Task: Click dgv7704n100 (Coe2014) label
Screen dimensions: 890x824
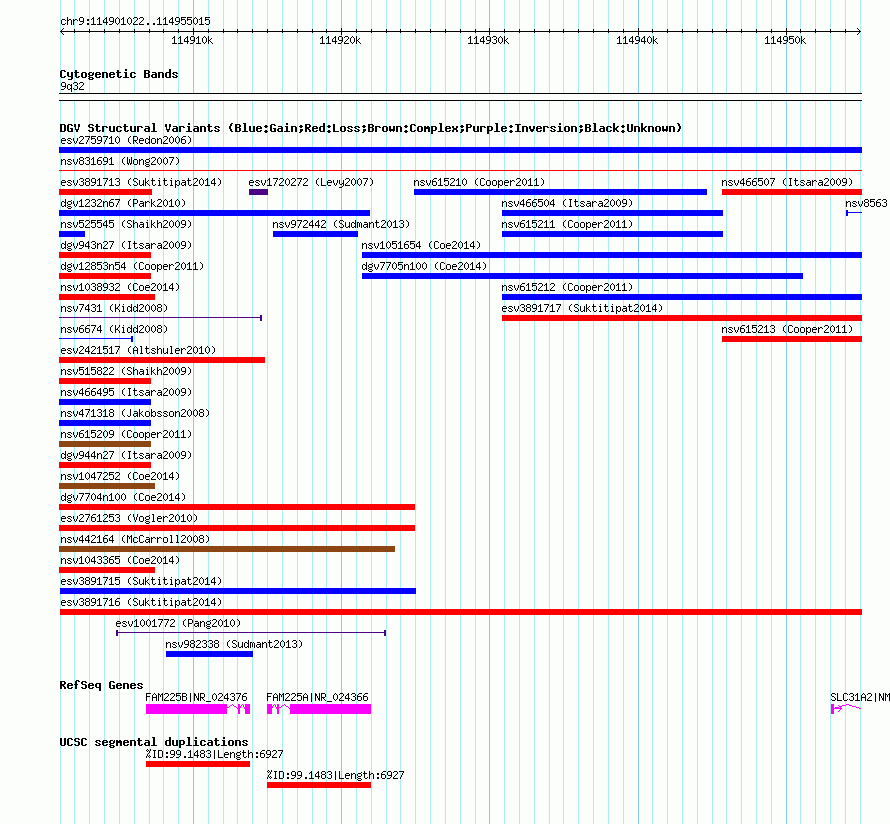Action: [x=123, y=497]
